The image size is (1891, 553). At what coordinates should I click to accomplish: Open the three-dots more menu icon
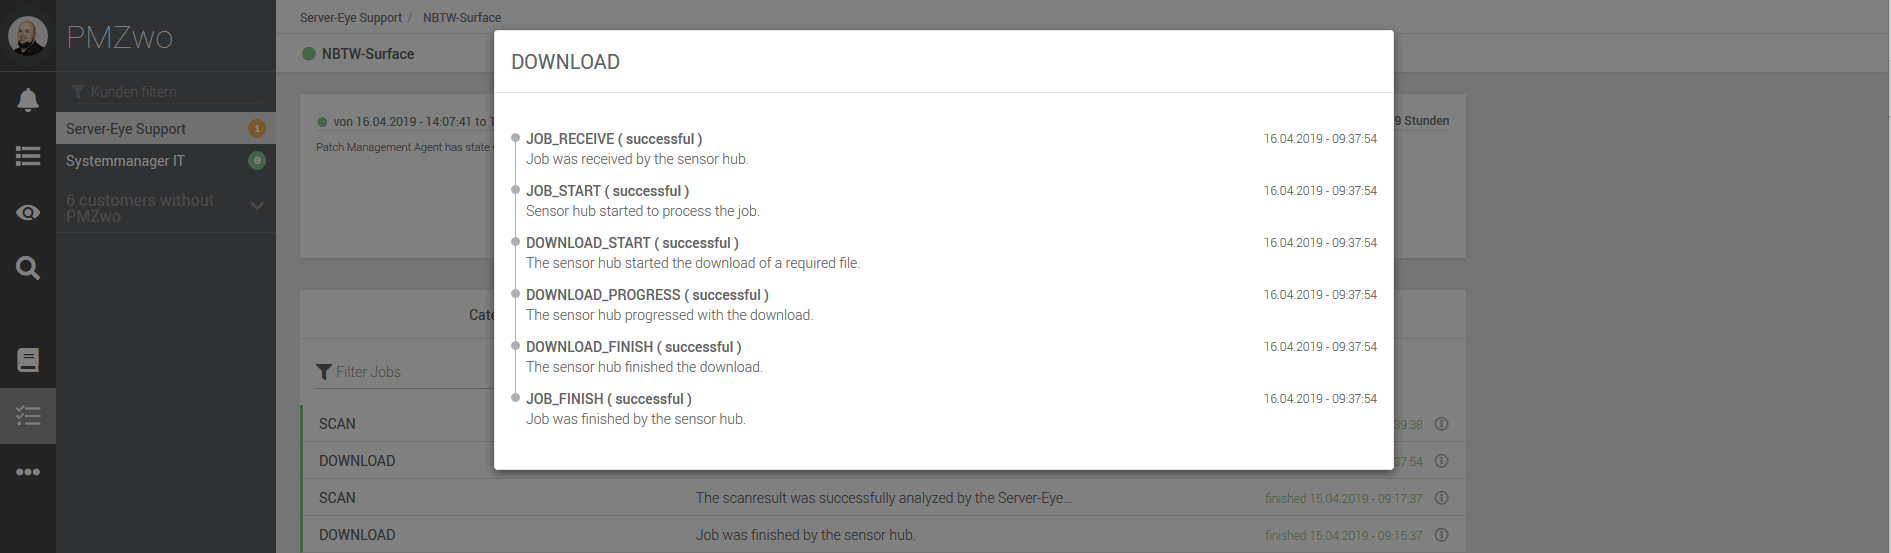28,472
